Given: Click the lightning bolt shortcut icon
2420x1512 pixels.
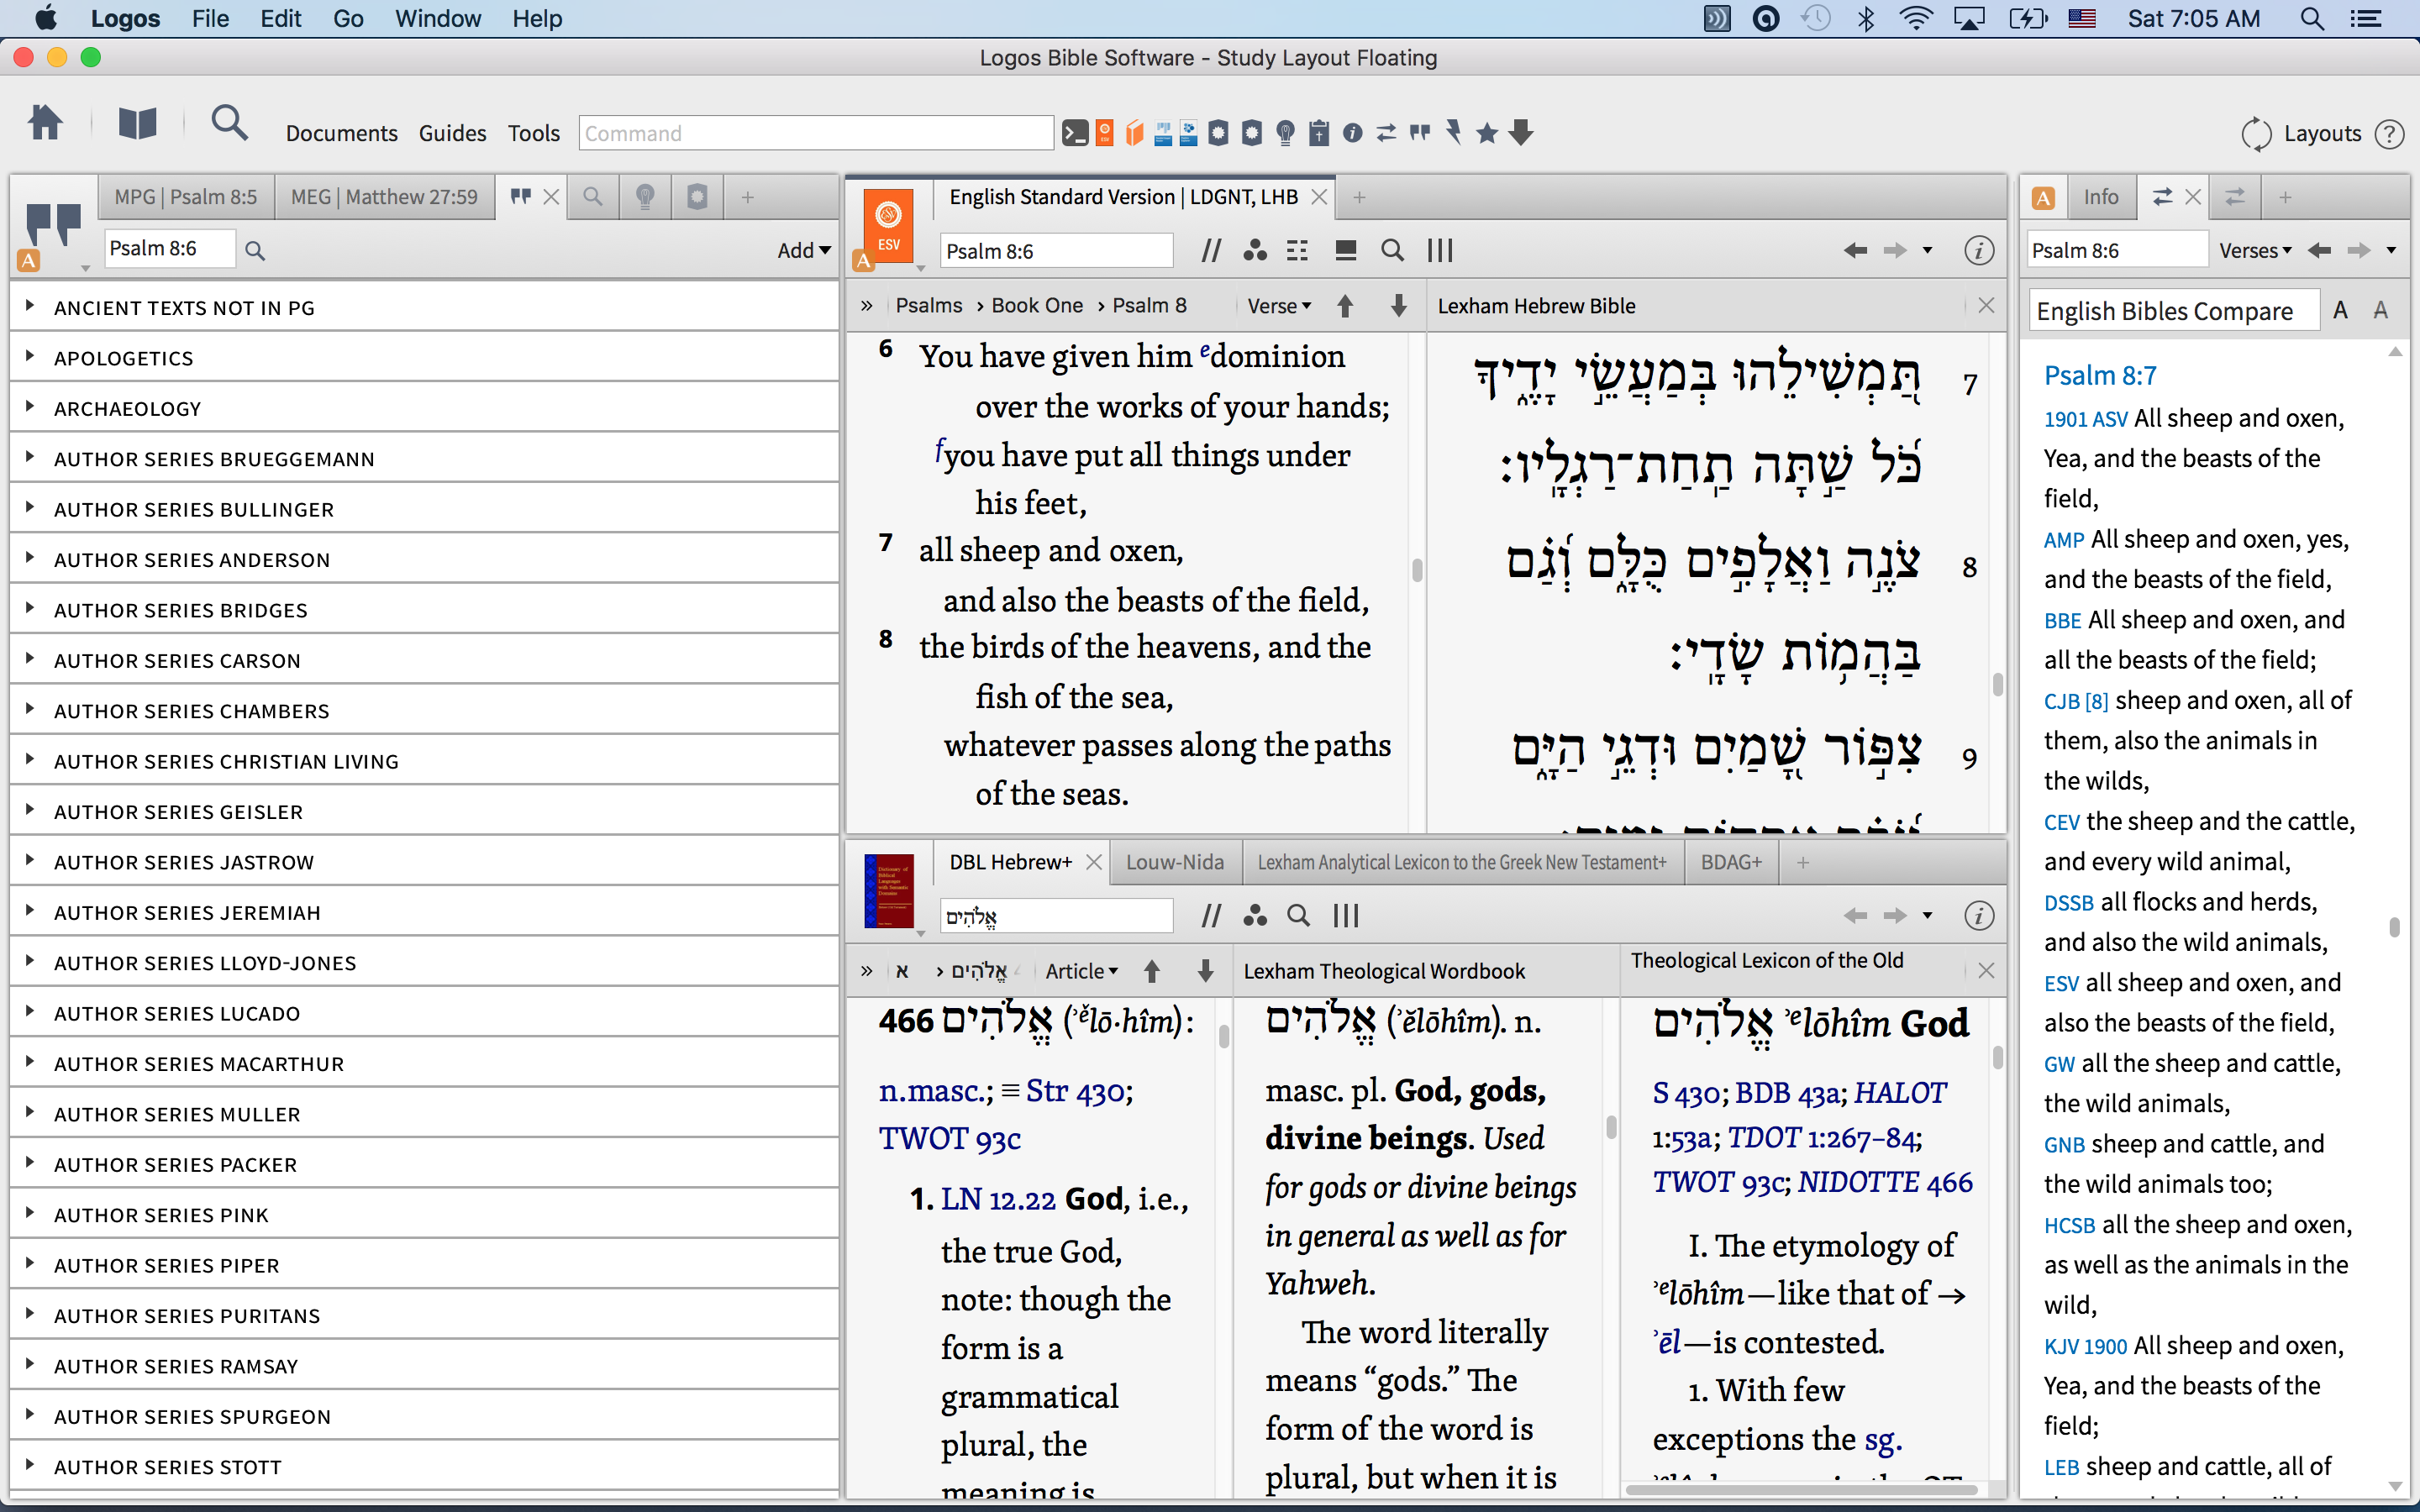Looking at the screenshot, I should click(x=1454, y=133).
